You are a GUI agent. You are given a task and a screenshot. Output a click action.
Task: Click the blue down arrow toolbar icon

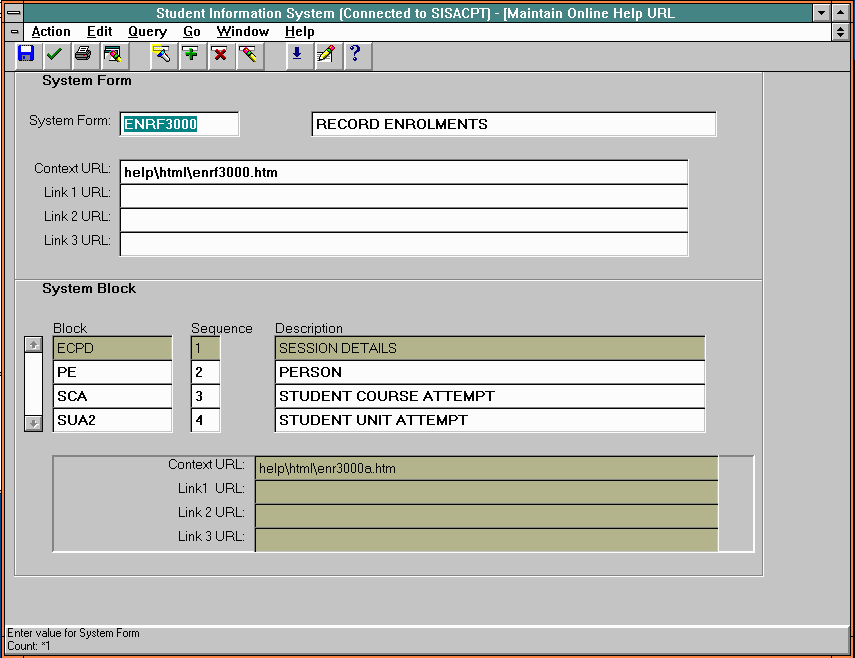point(296,54)
